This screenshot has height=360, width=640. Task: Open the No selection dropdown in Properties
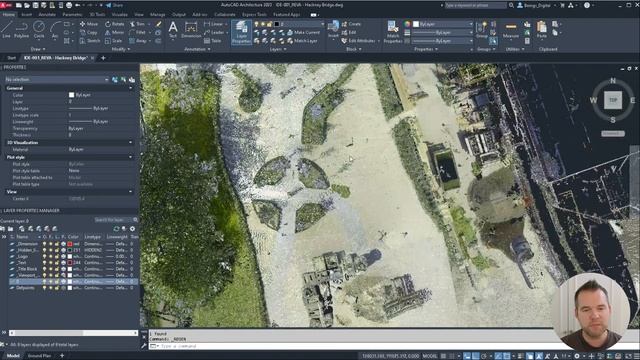pos(57,80)
